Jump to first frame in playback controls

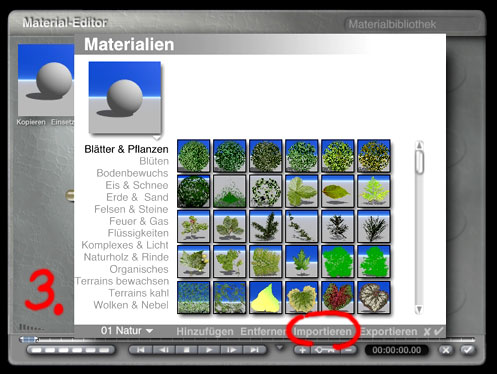pos(140,350)
